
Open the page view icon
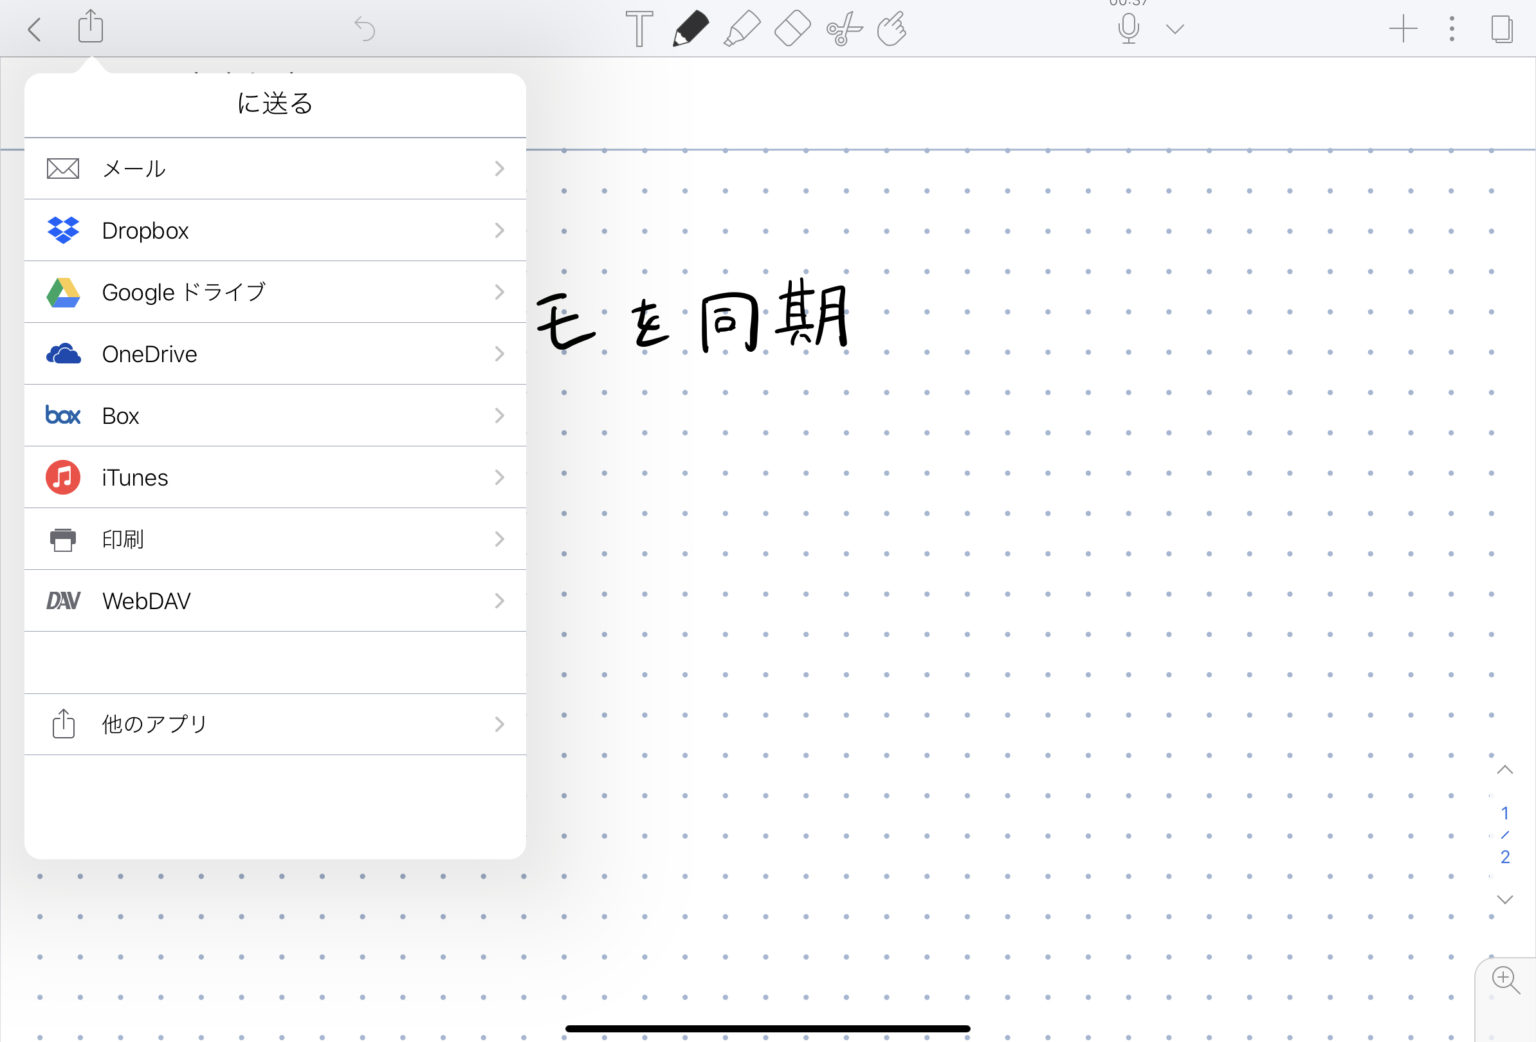[x=1501, y=29]
